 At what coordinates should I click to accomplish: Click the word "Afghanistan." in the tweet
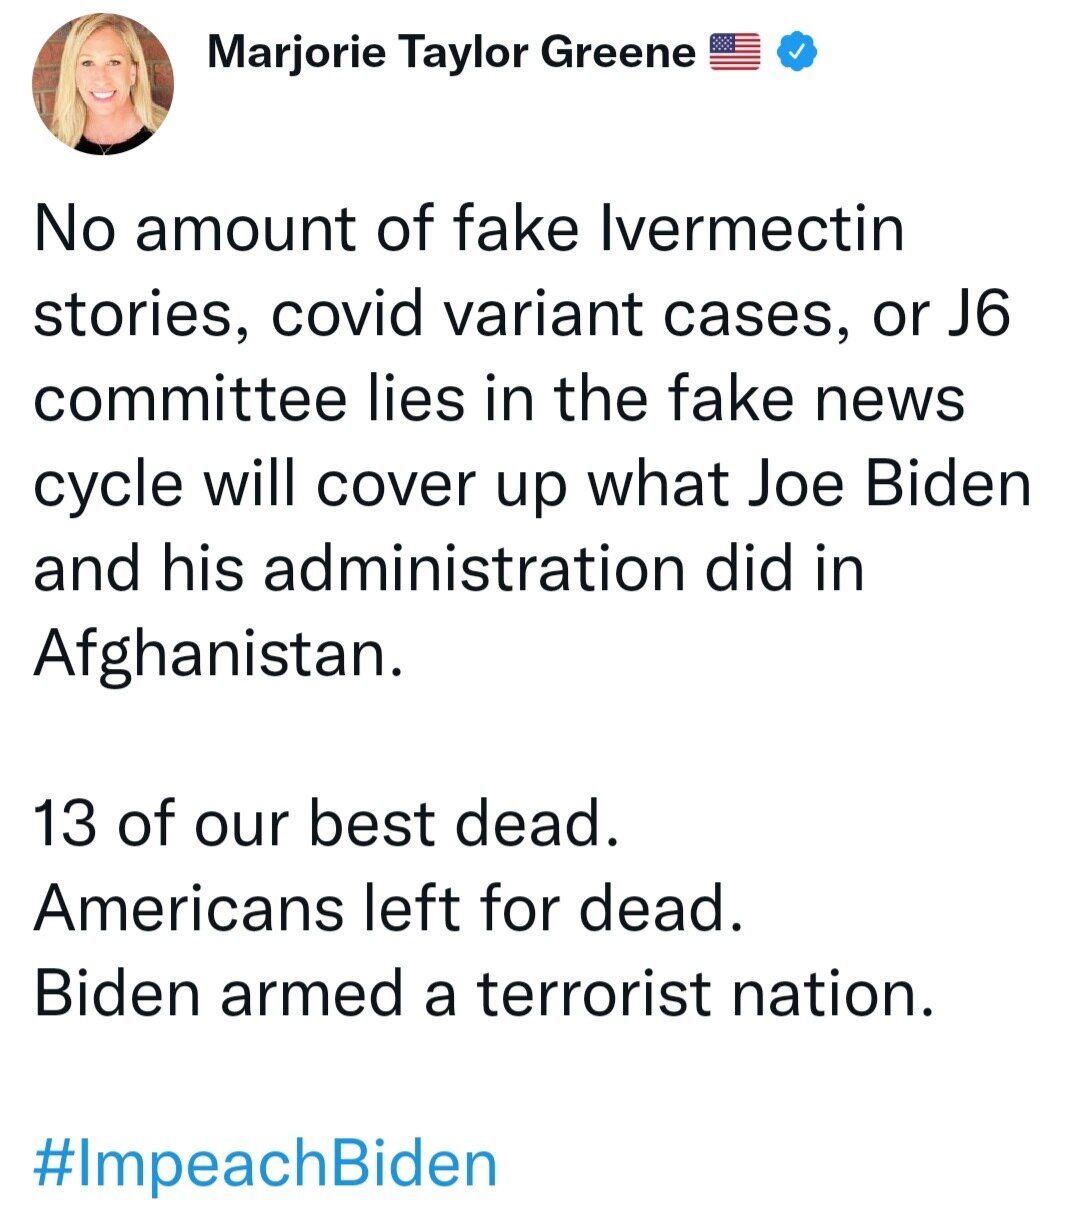click(x=219, y=654)
